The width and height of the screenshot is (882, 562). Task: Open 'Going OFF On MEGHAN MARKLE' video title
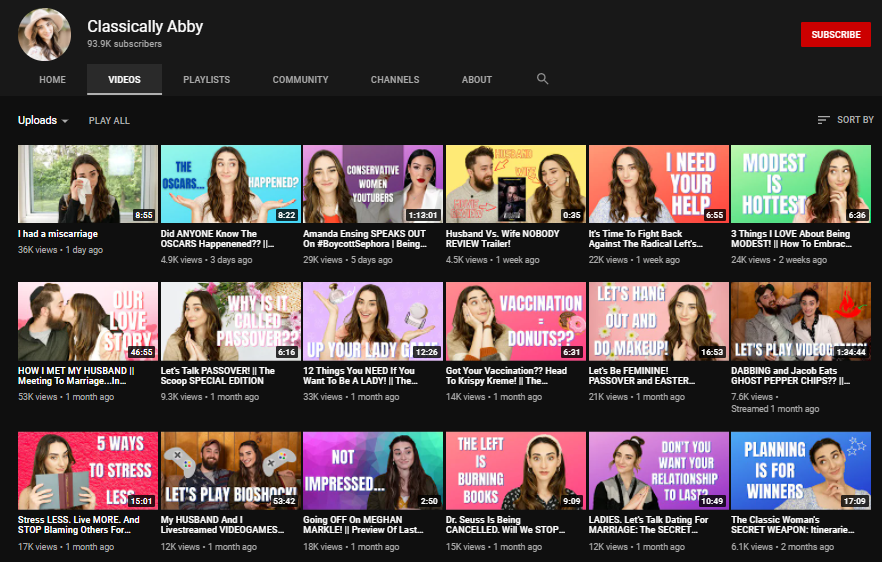[363, 525]
